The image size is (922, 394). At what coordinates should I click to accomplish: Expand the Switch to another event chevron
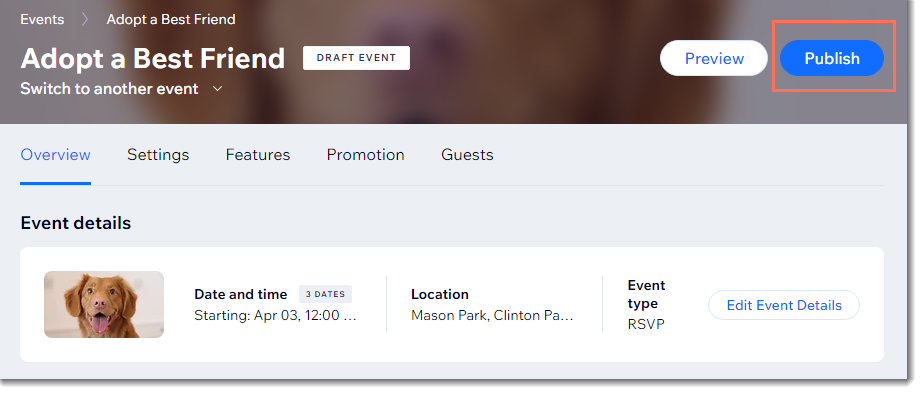click(x=218, y=89)
